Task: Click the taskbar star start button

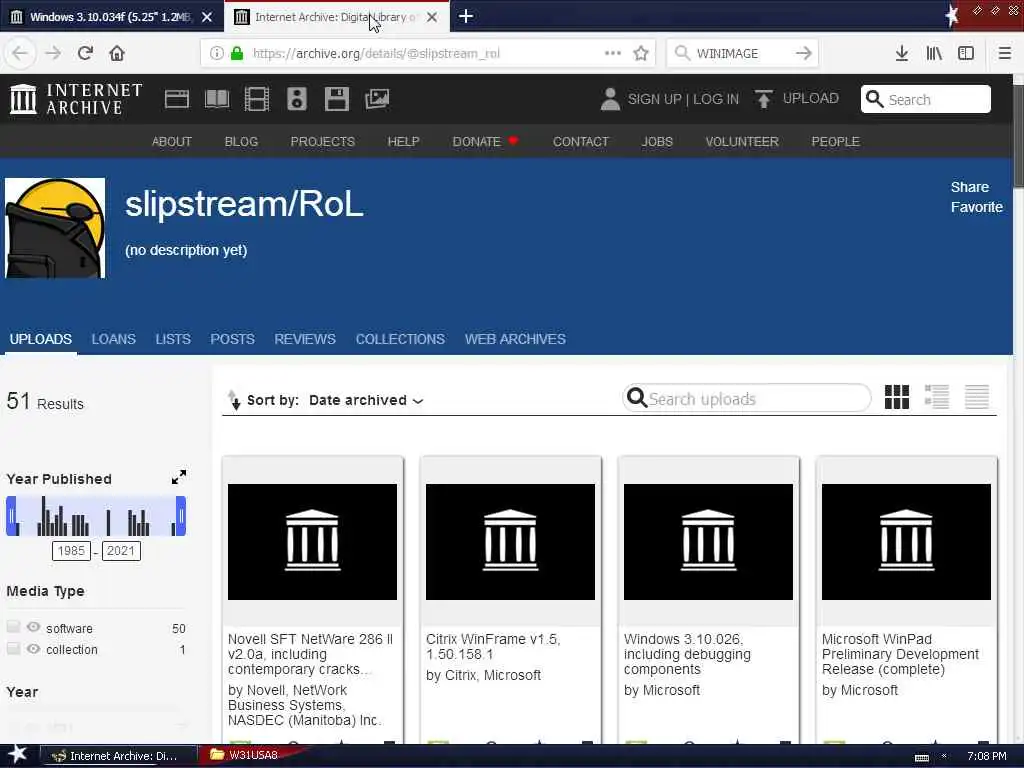Action: pyautogui.click(x=18, y=755)
